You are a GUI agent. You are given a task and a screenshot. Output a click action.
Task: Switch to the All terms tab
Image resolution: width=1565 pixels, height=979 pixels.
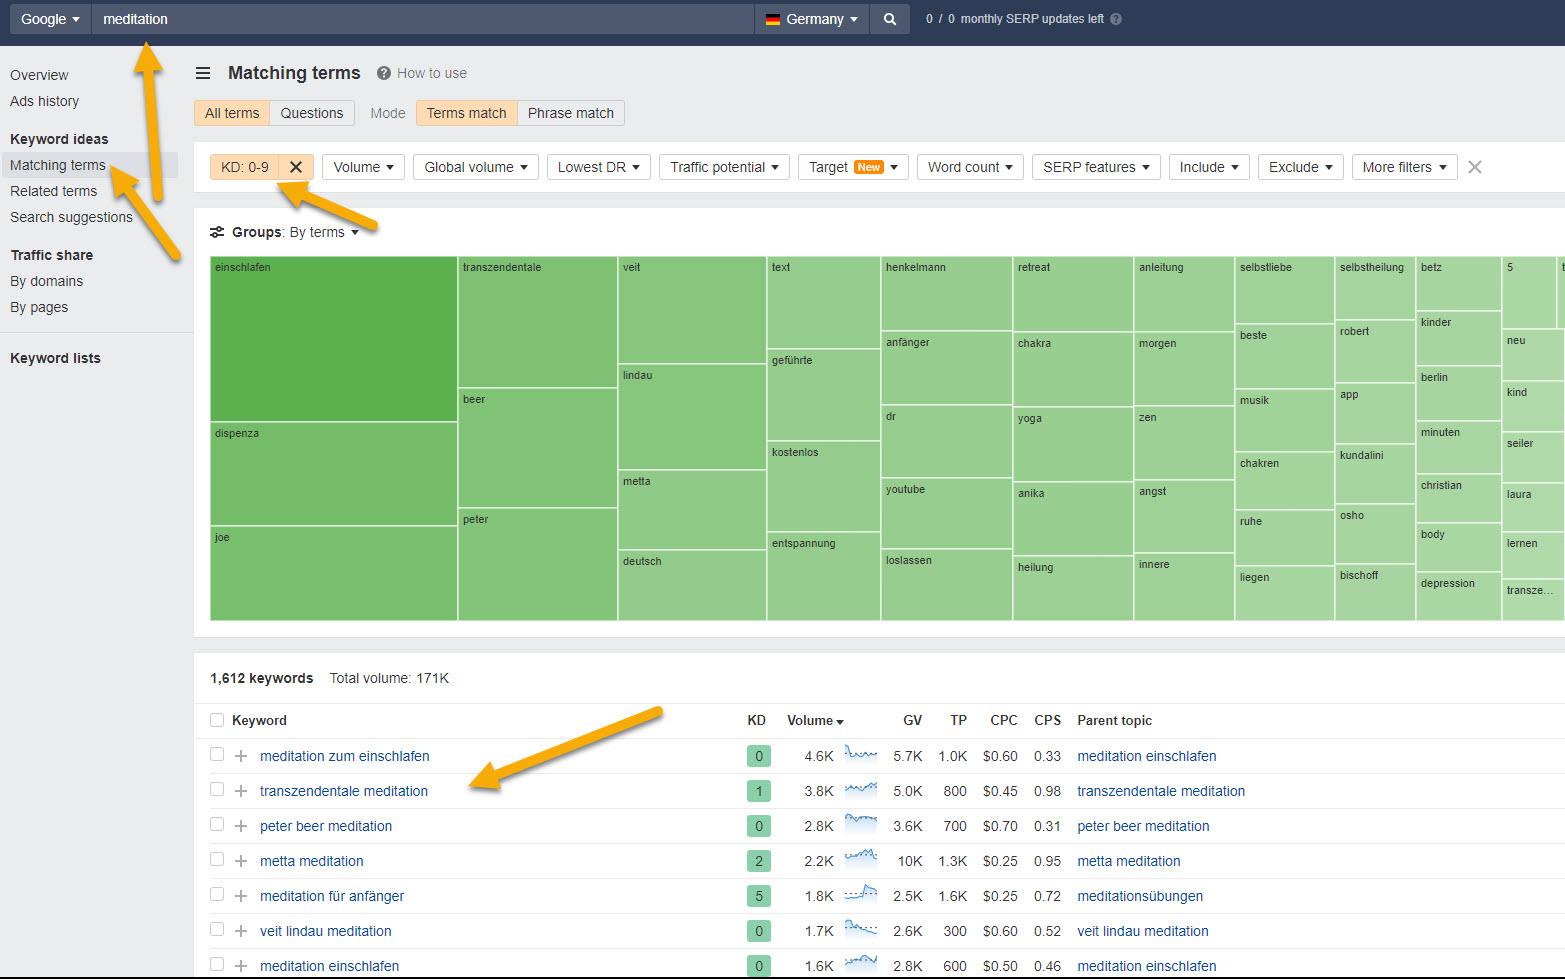pyautogui.click(x=232, y=113)
